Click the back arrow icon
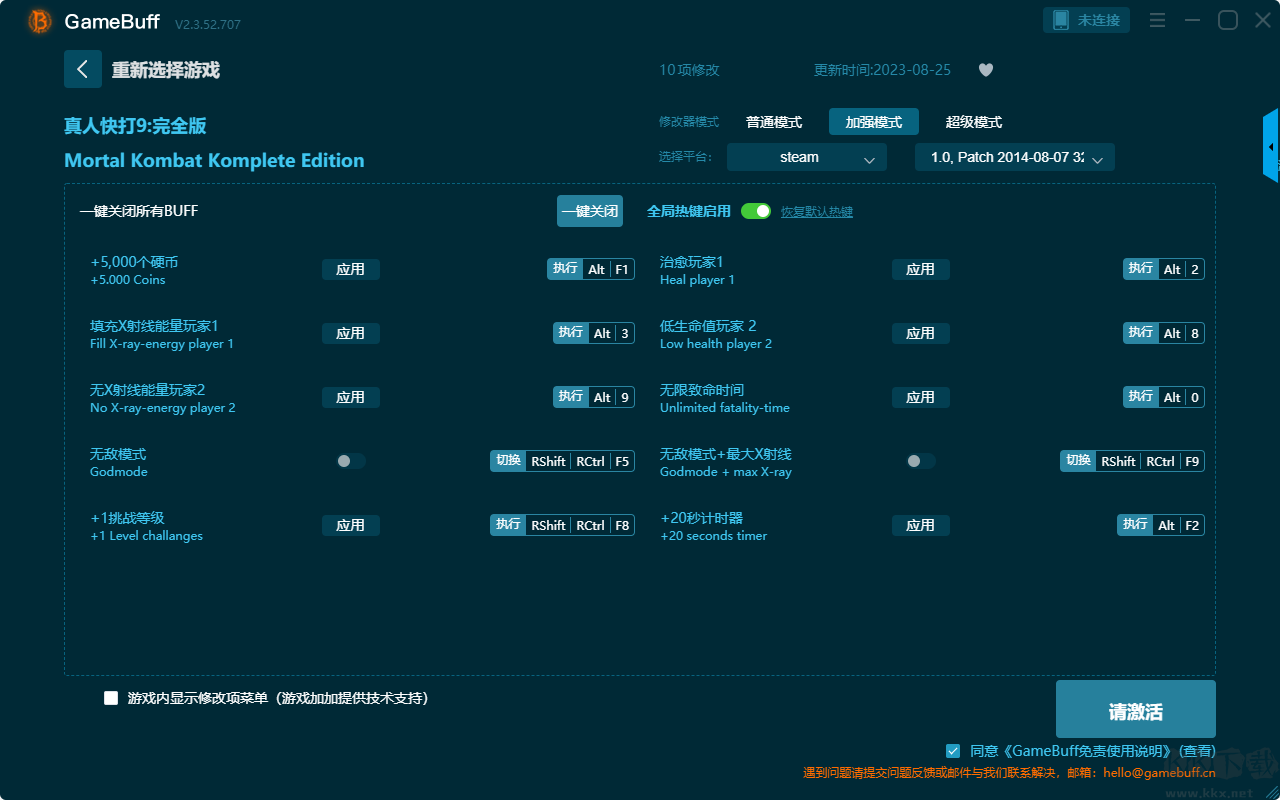The image size is (1280, 800). [x=83, y=69]
